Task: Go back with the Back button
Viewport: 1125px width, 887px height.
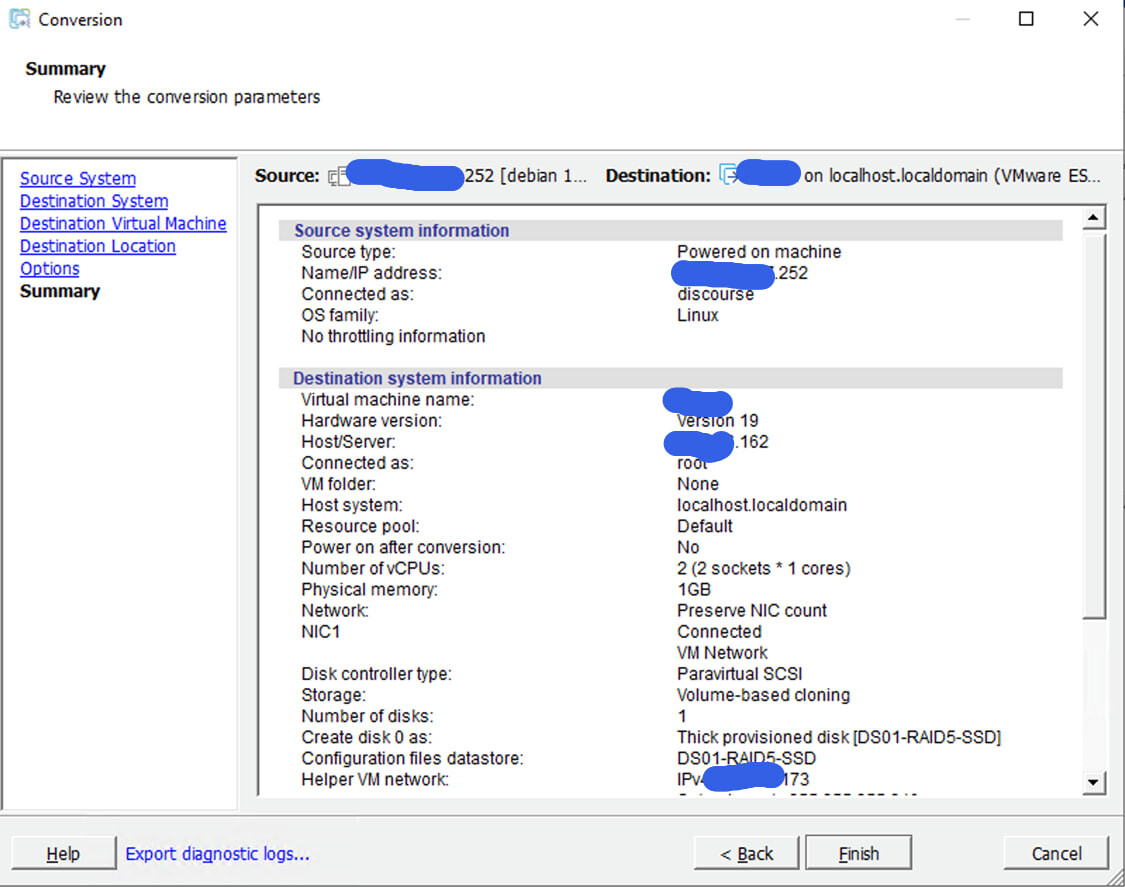Action: (746, 853)
